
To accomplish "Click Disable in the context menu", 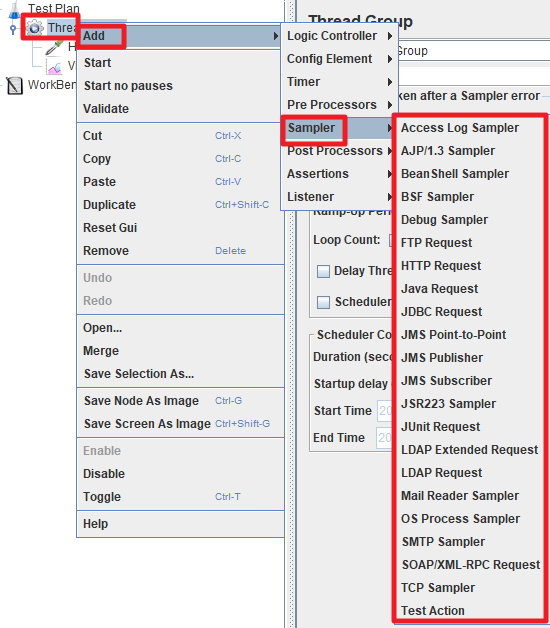I will click(180, 474).
